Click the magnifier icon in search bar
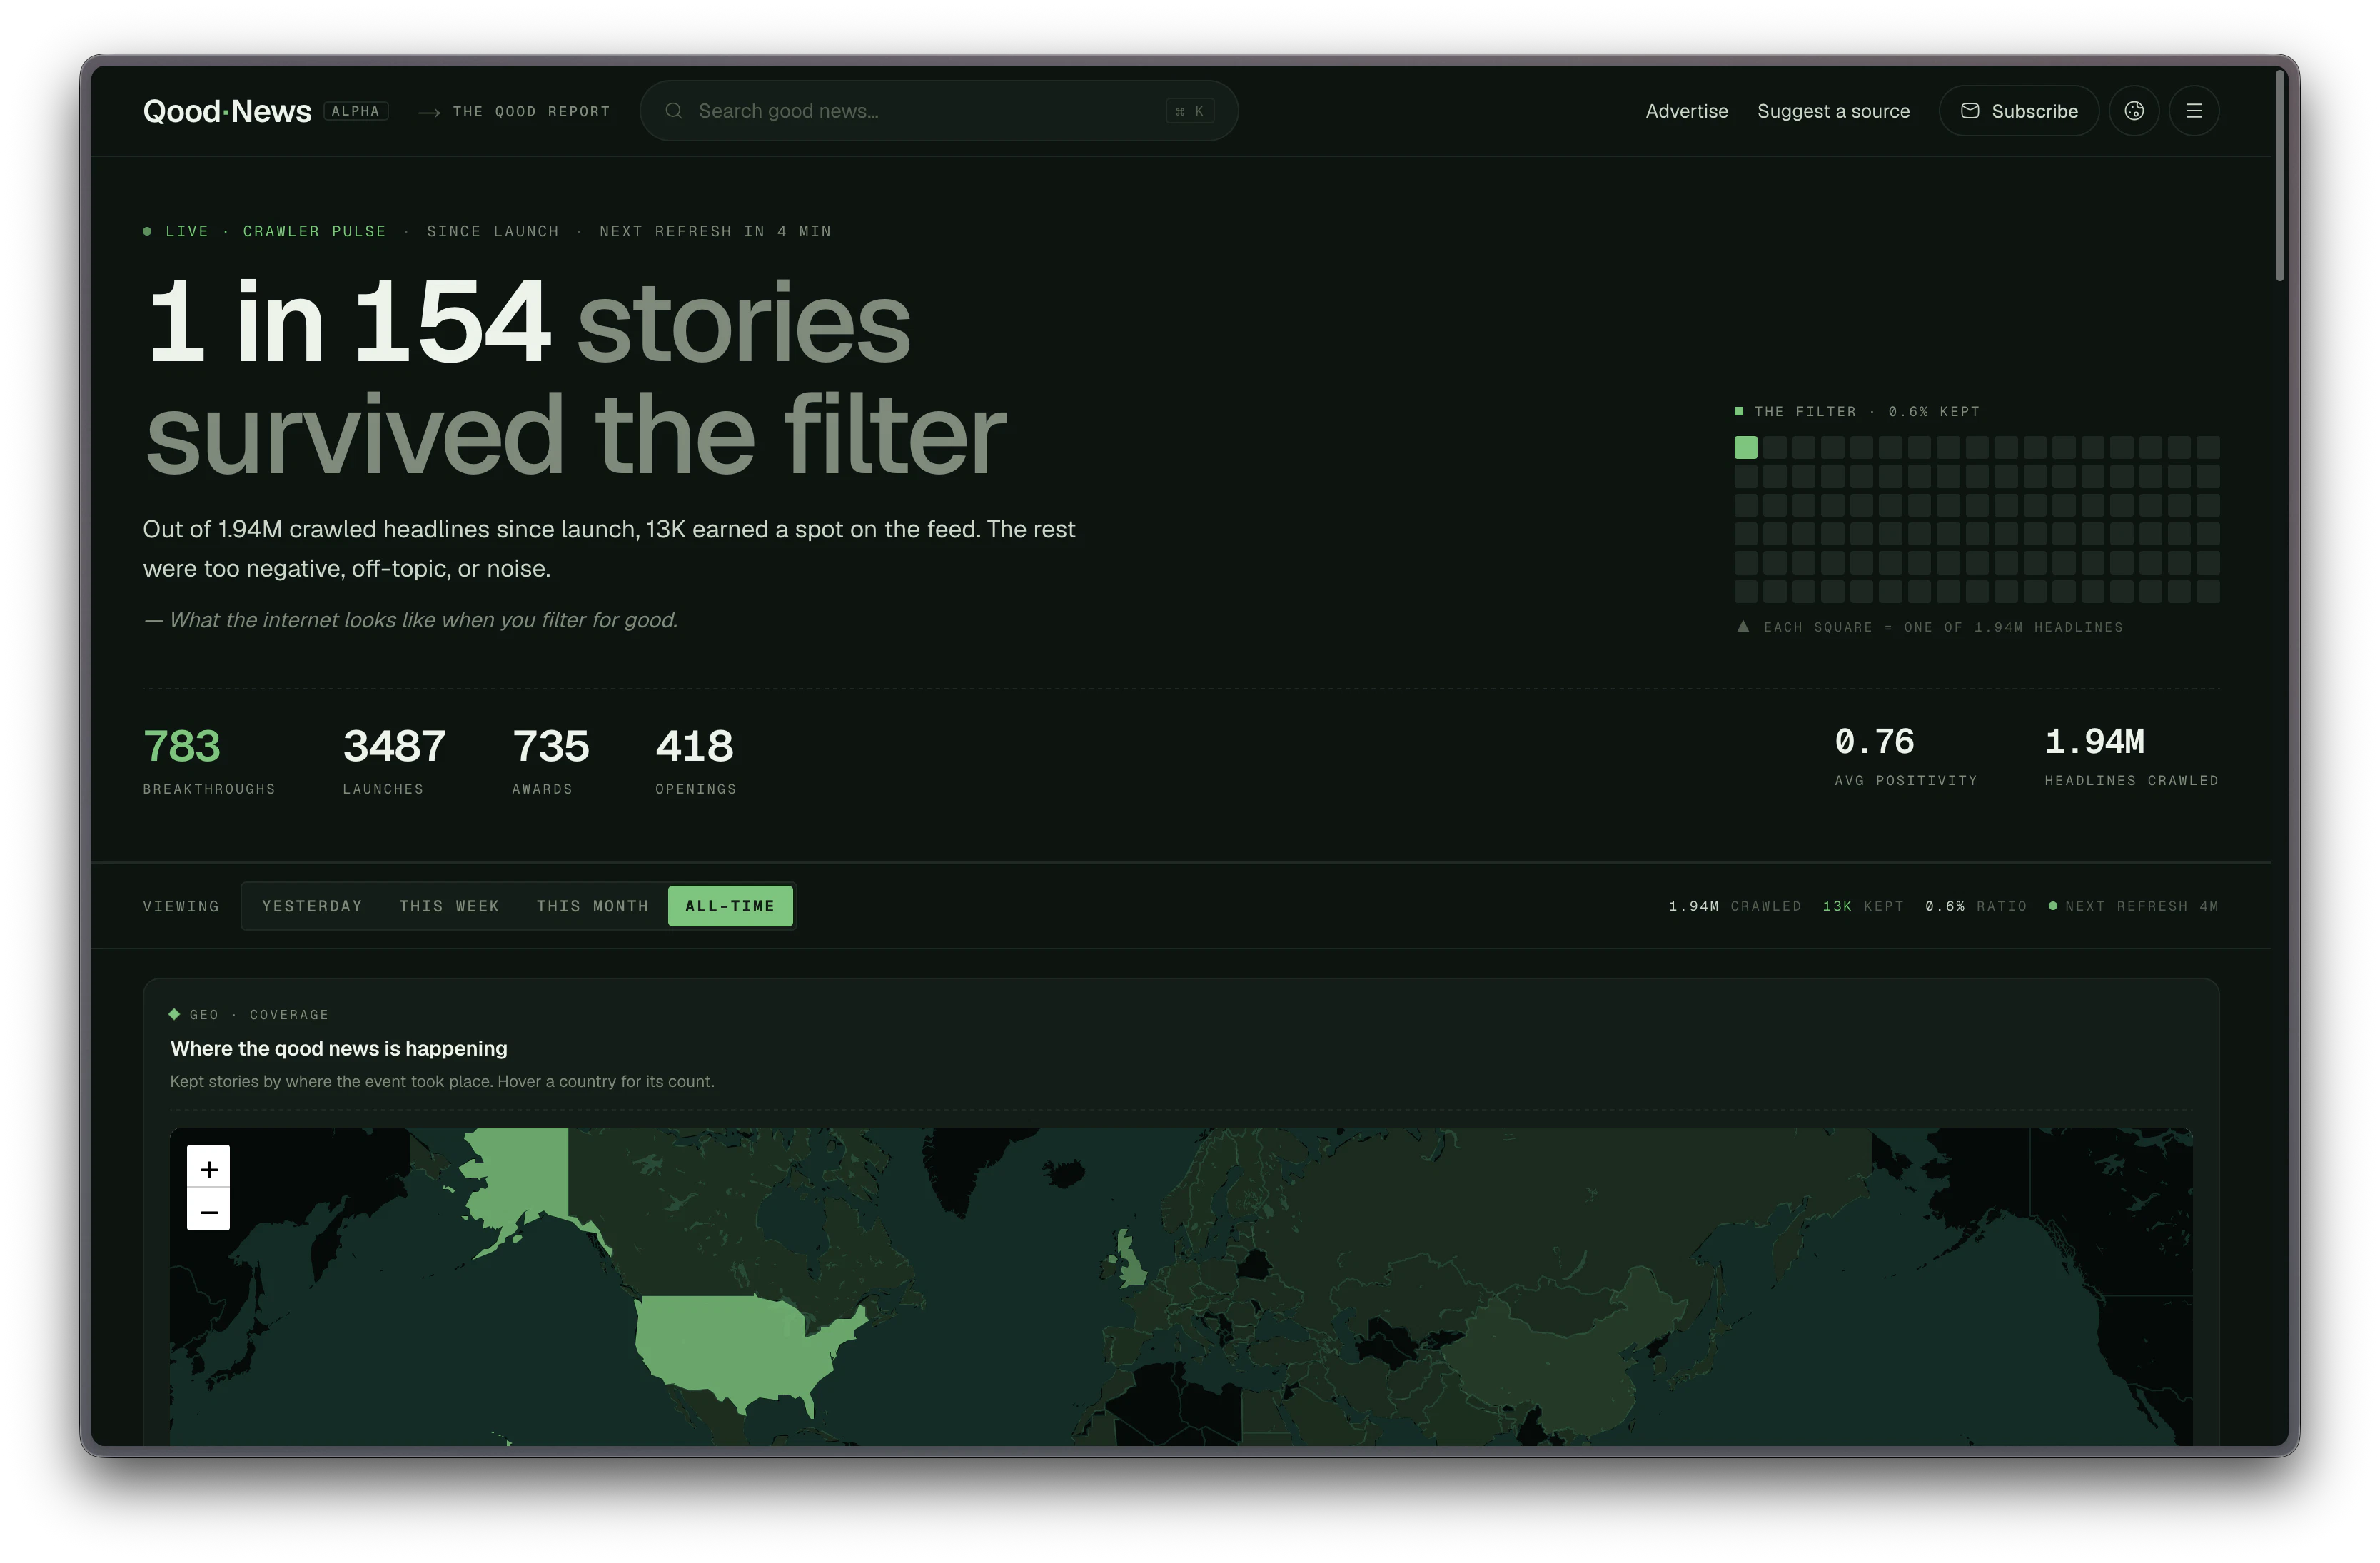The image size is (2380, 1563). click(x=674, y=111)
